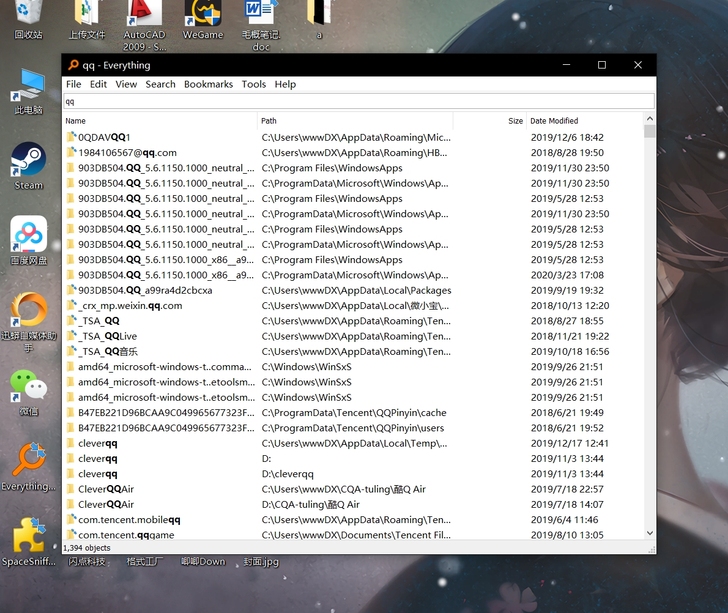
Task: Select 903DB504.QQ_a99ra4d2cbcxa result
Action: 353,290
